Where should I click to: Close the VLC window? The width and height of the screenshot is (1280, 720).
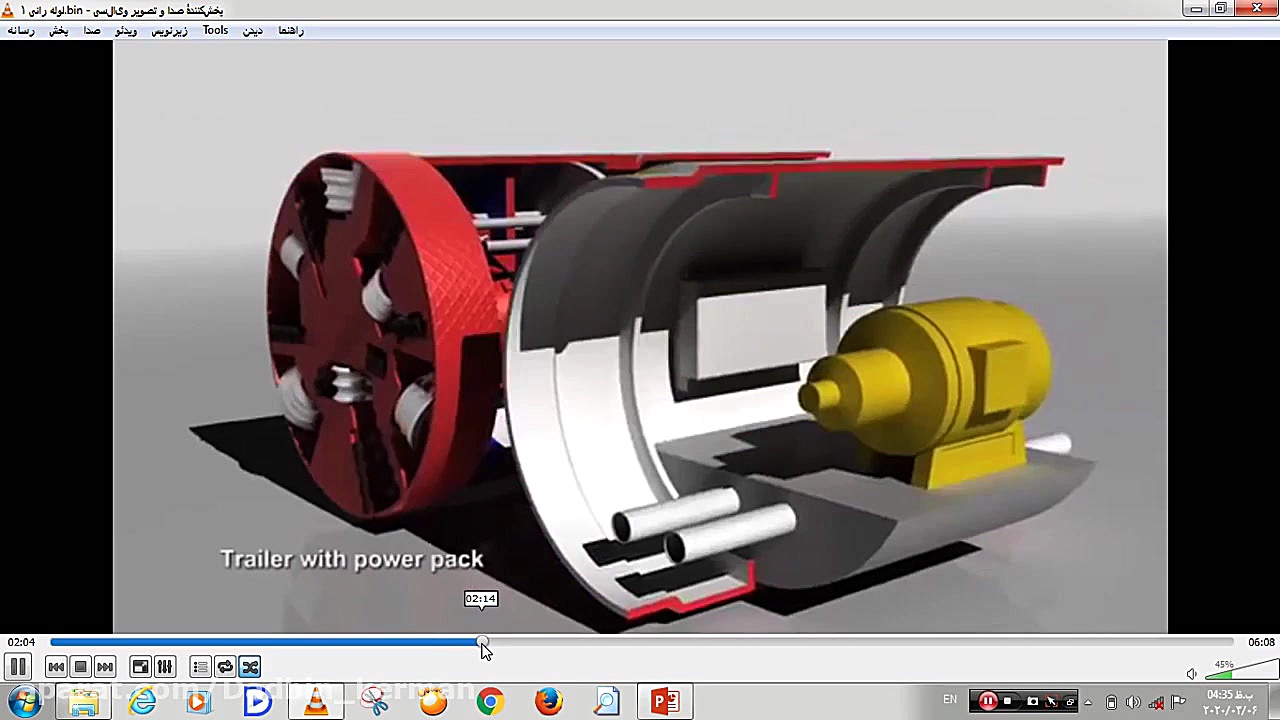tap(1256, 9)
